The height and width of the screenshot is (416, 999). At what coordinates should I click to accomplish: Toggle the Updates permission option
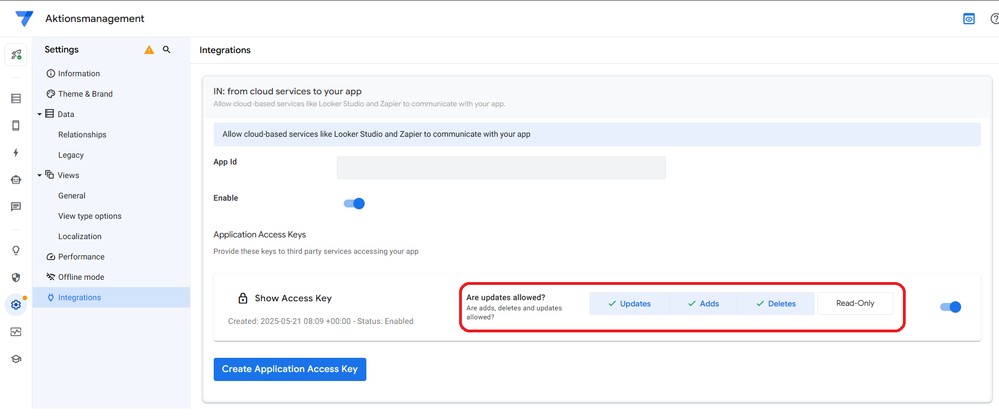coord(629,304)
